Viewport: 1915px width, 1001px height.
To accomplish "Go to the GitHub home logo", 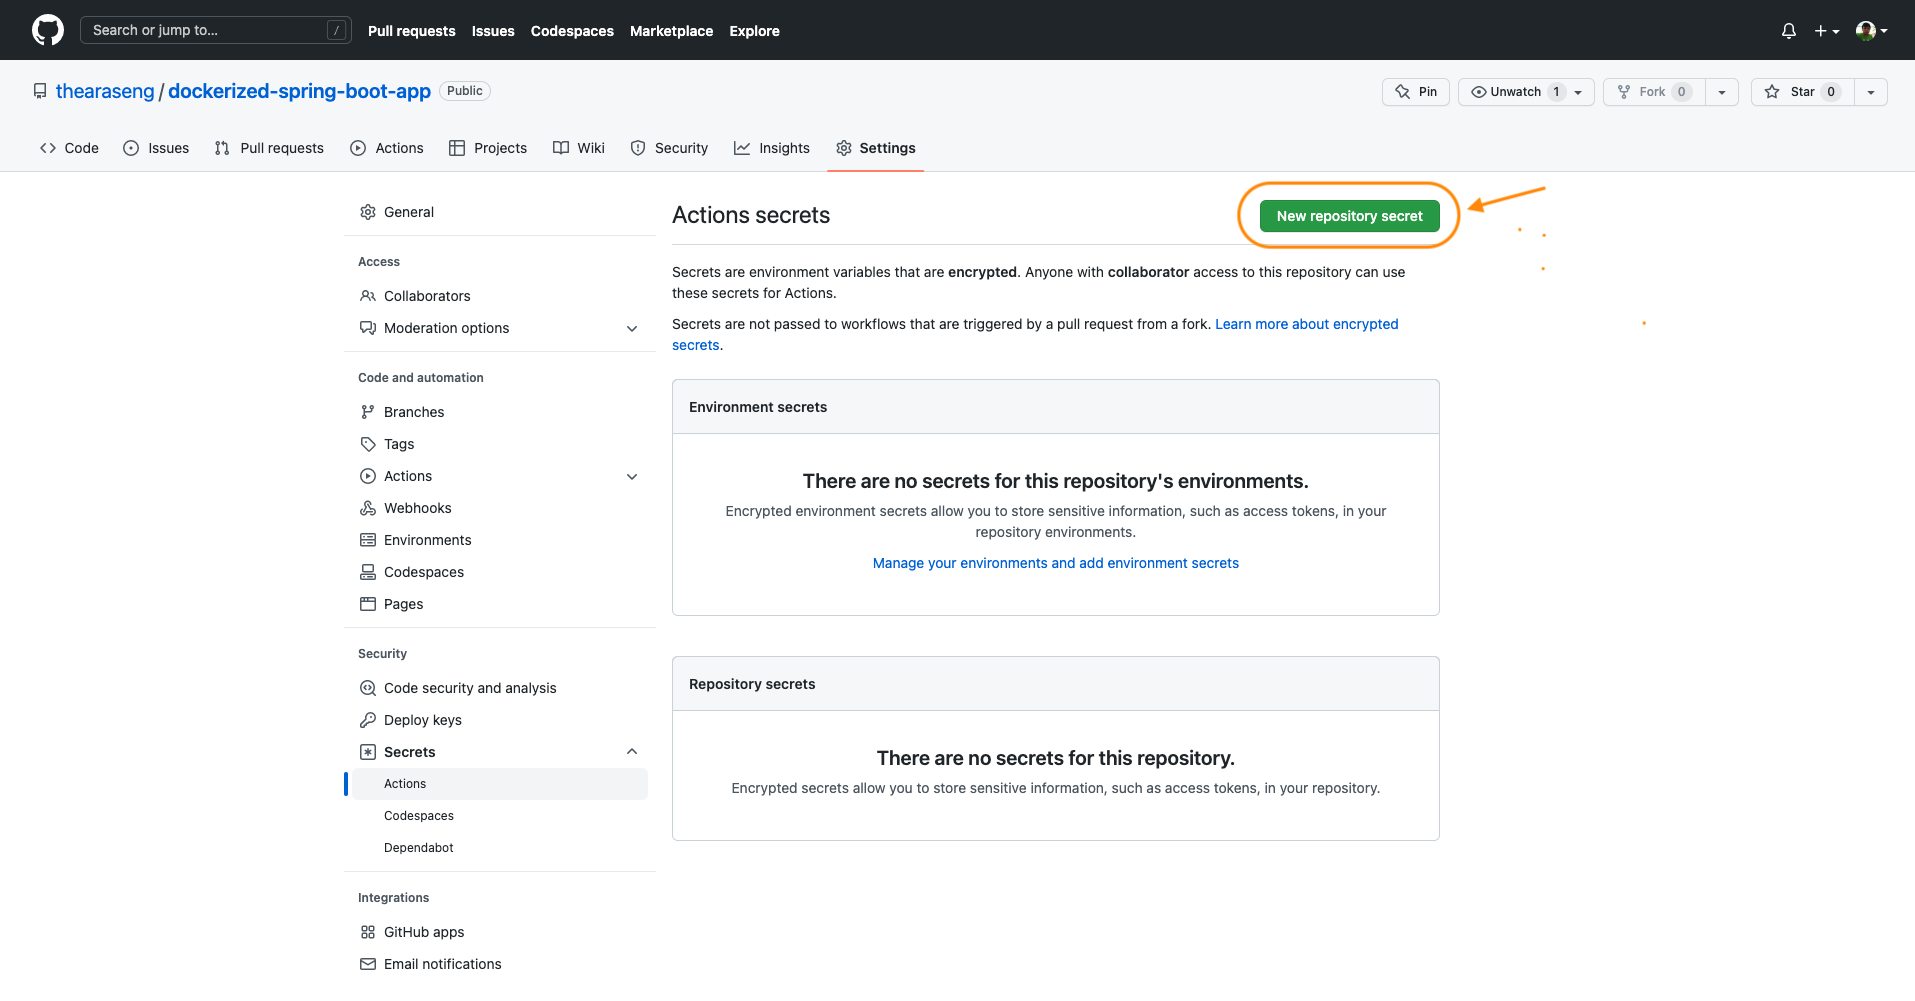I will click(47, 30).
